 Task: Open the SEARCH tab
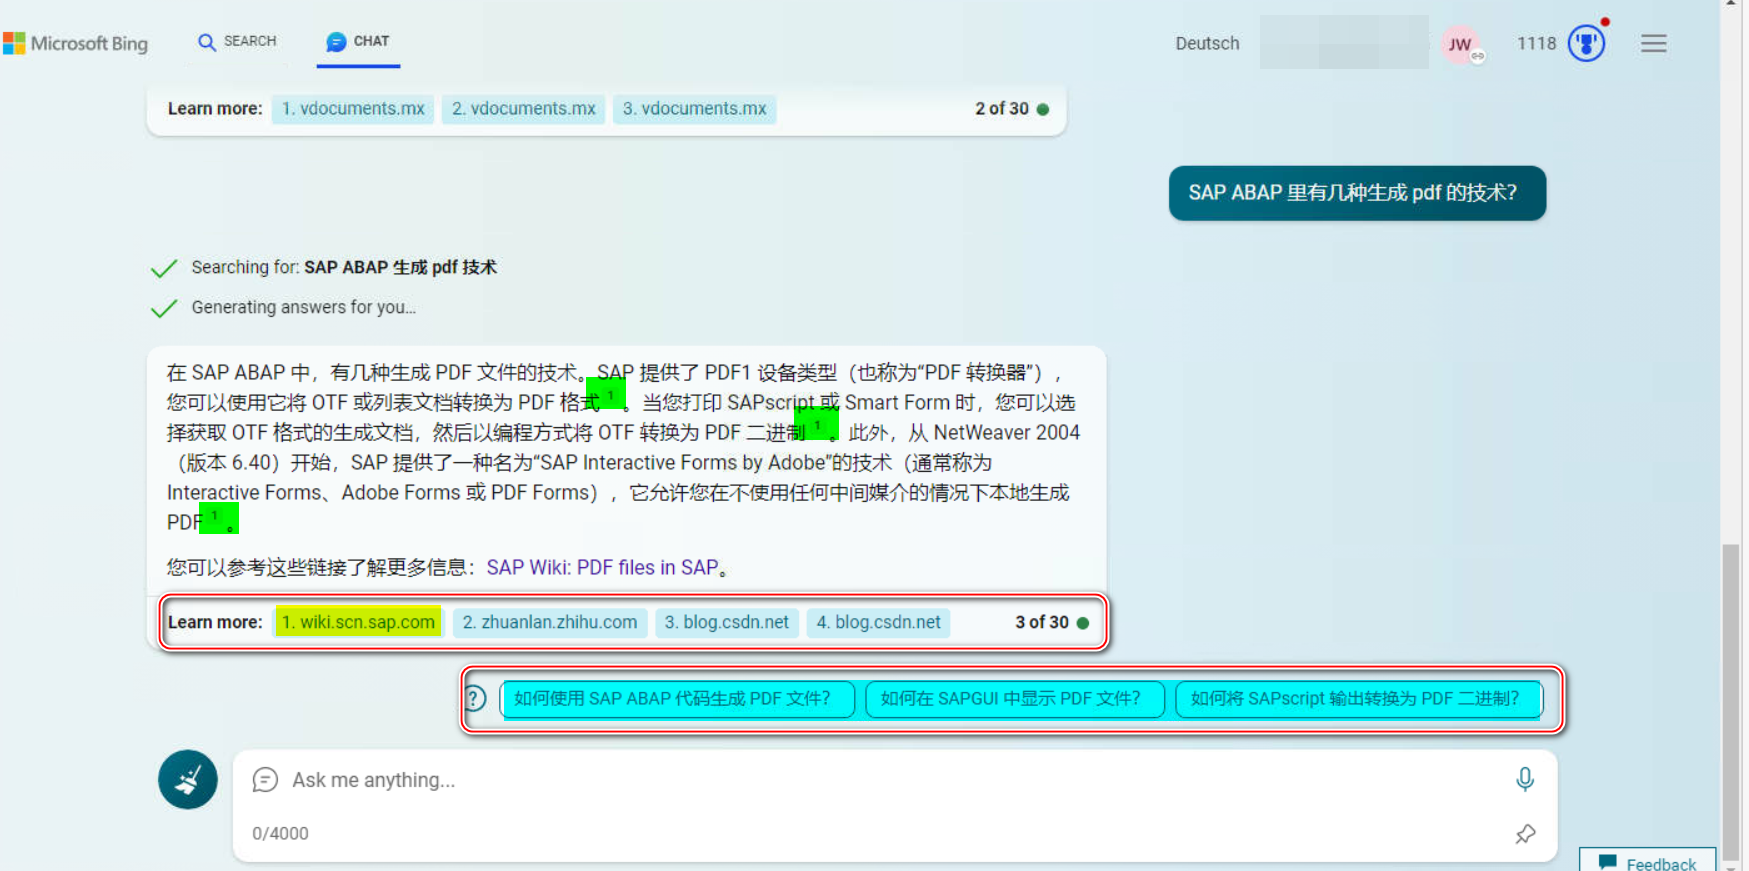(x=237, y=42)
